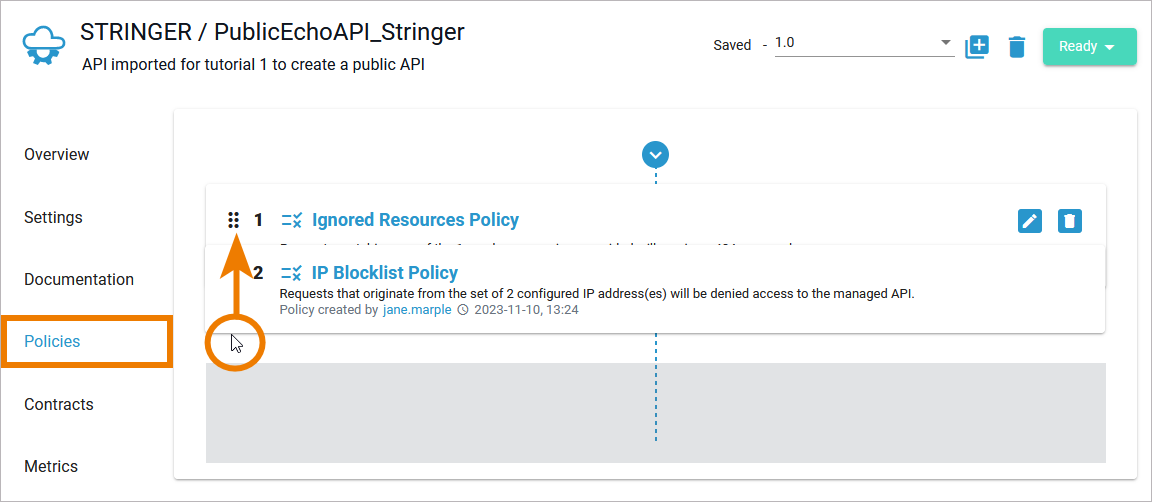
Task: Open the Contracts tab
Action: (59, 405)
